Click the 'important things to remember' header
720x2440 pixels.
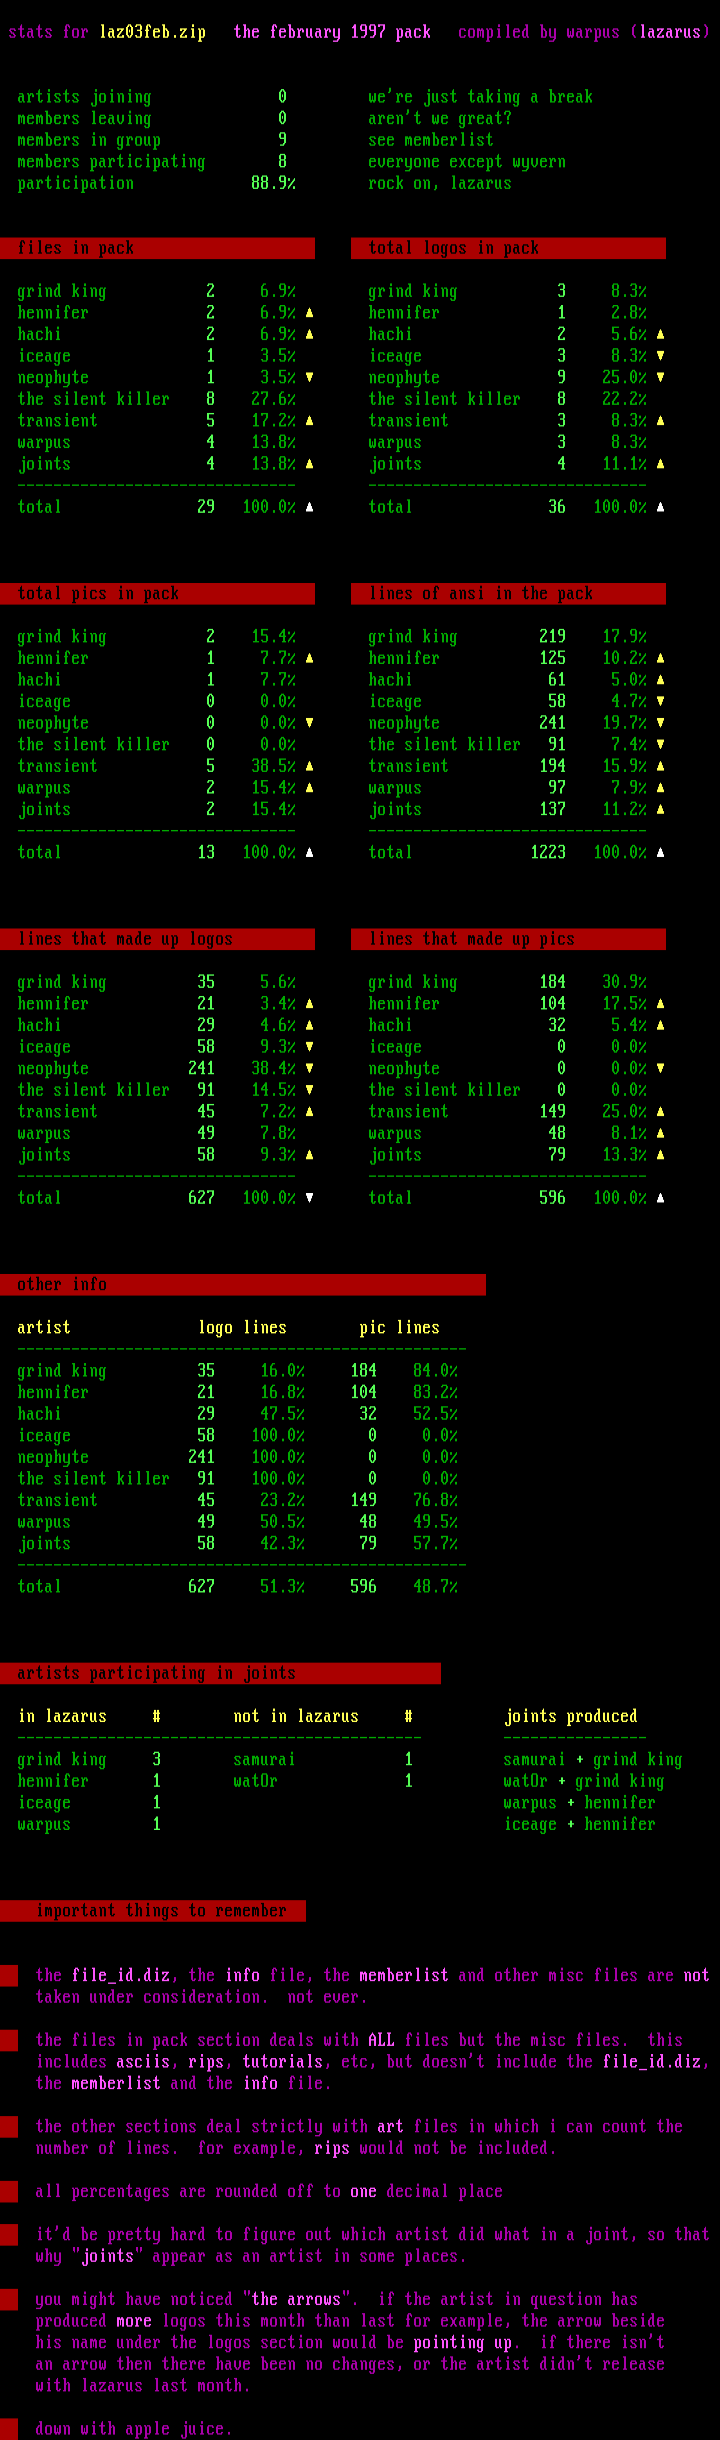coord(153,1911)
